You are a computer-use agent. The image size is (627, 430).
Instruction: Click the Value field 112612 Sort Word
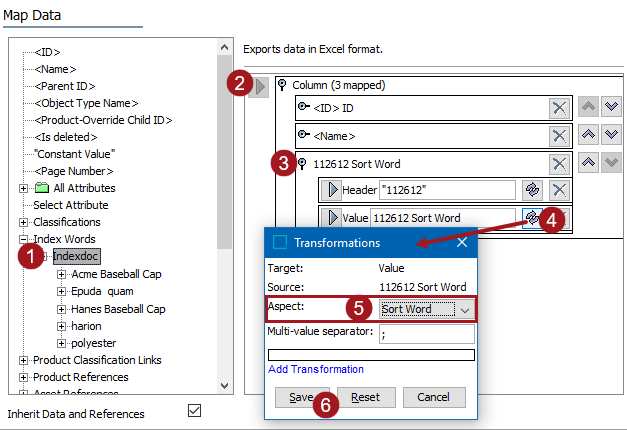[443, 218]
